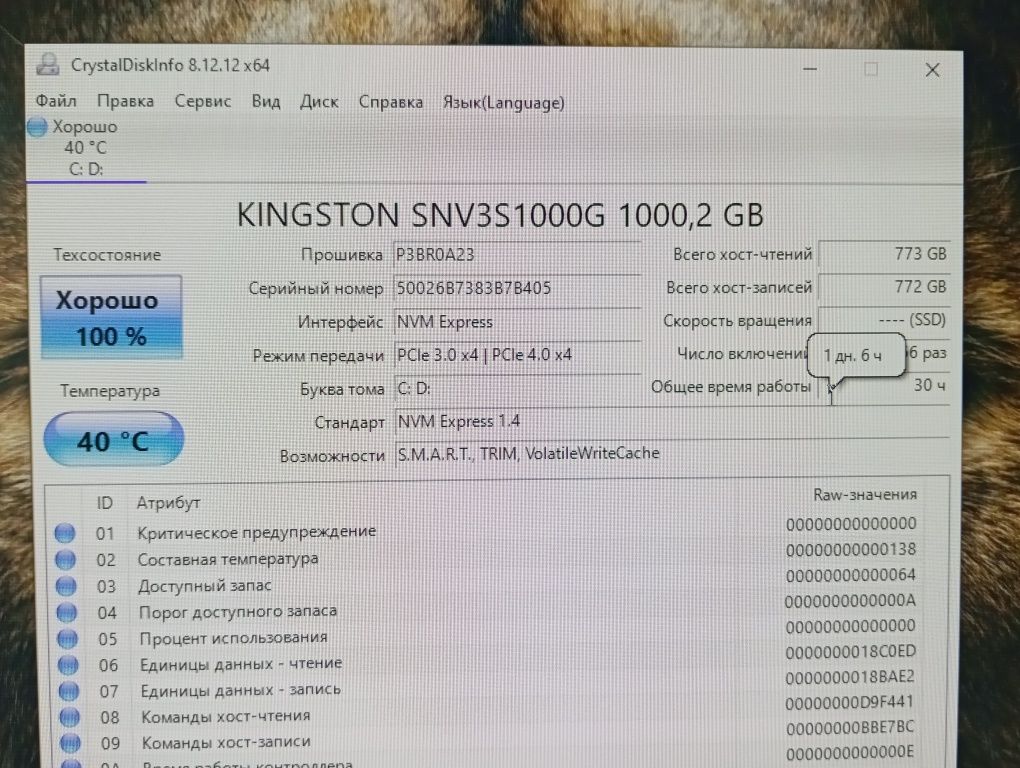
Task: Click raw value 0000000000138
Action: (851, 550)
